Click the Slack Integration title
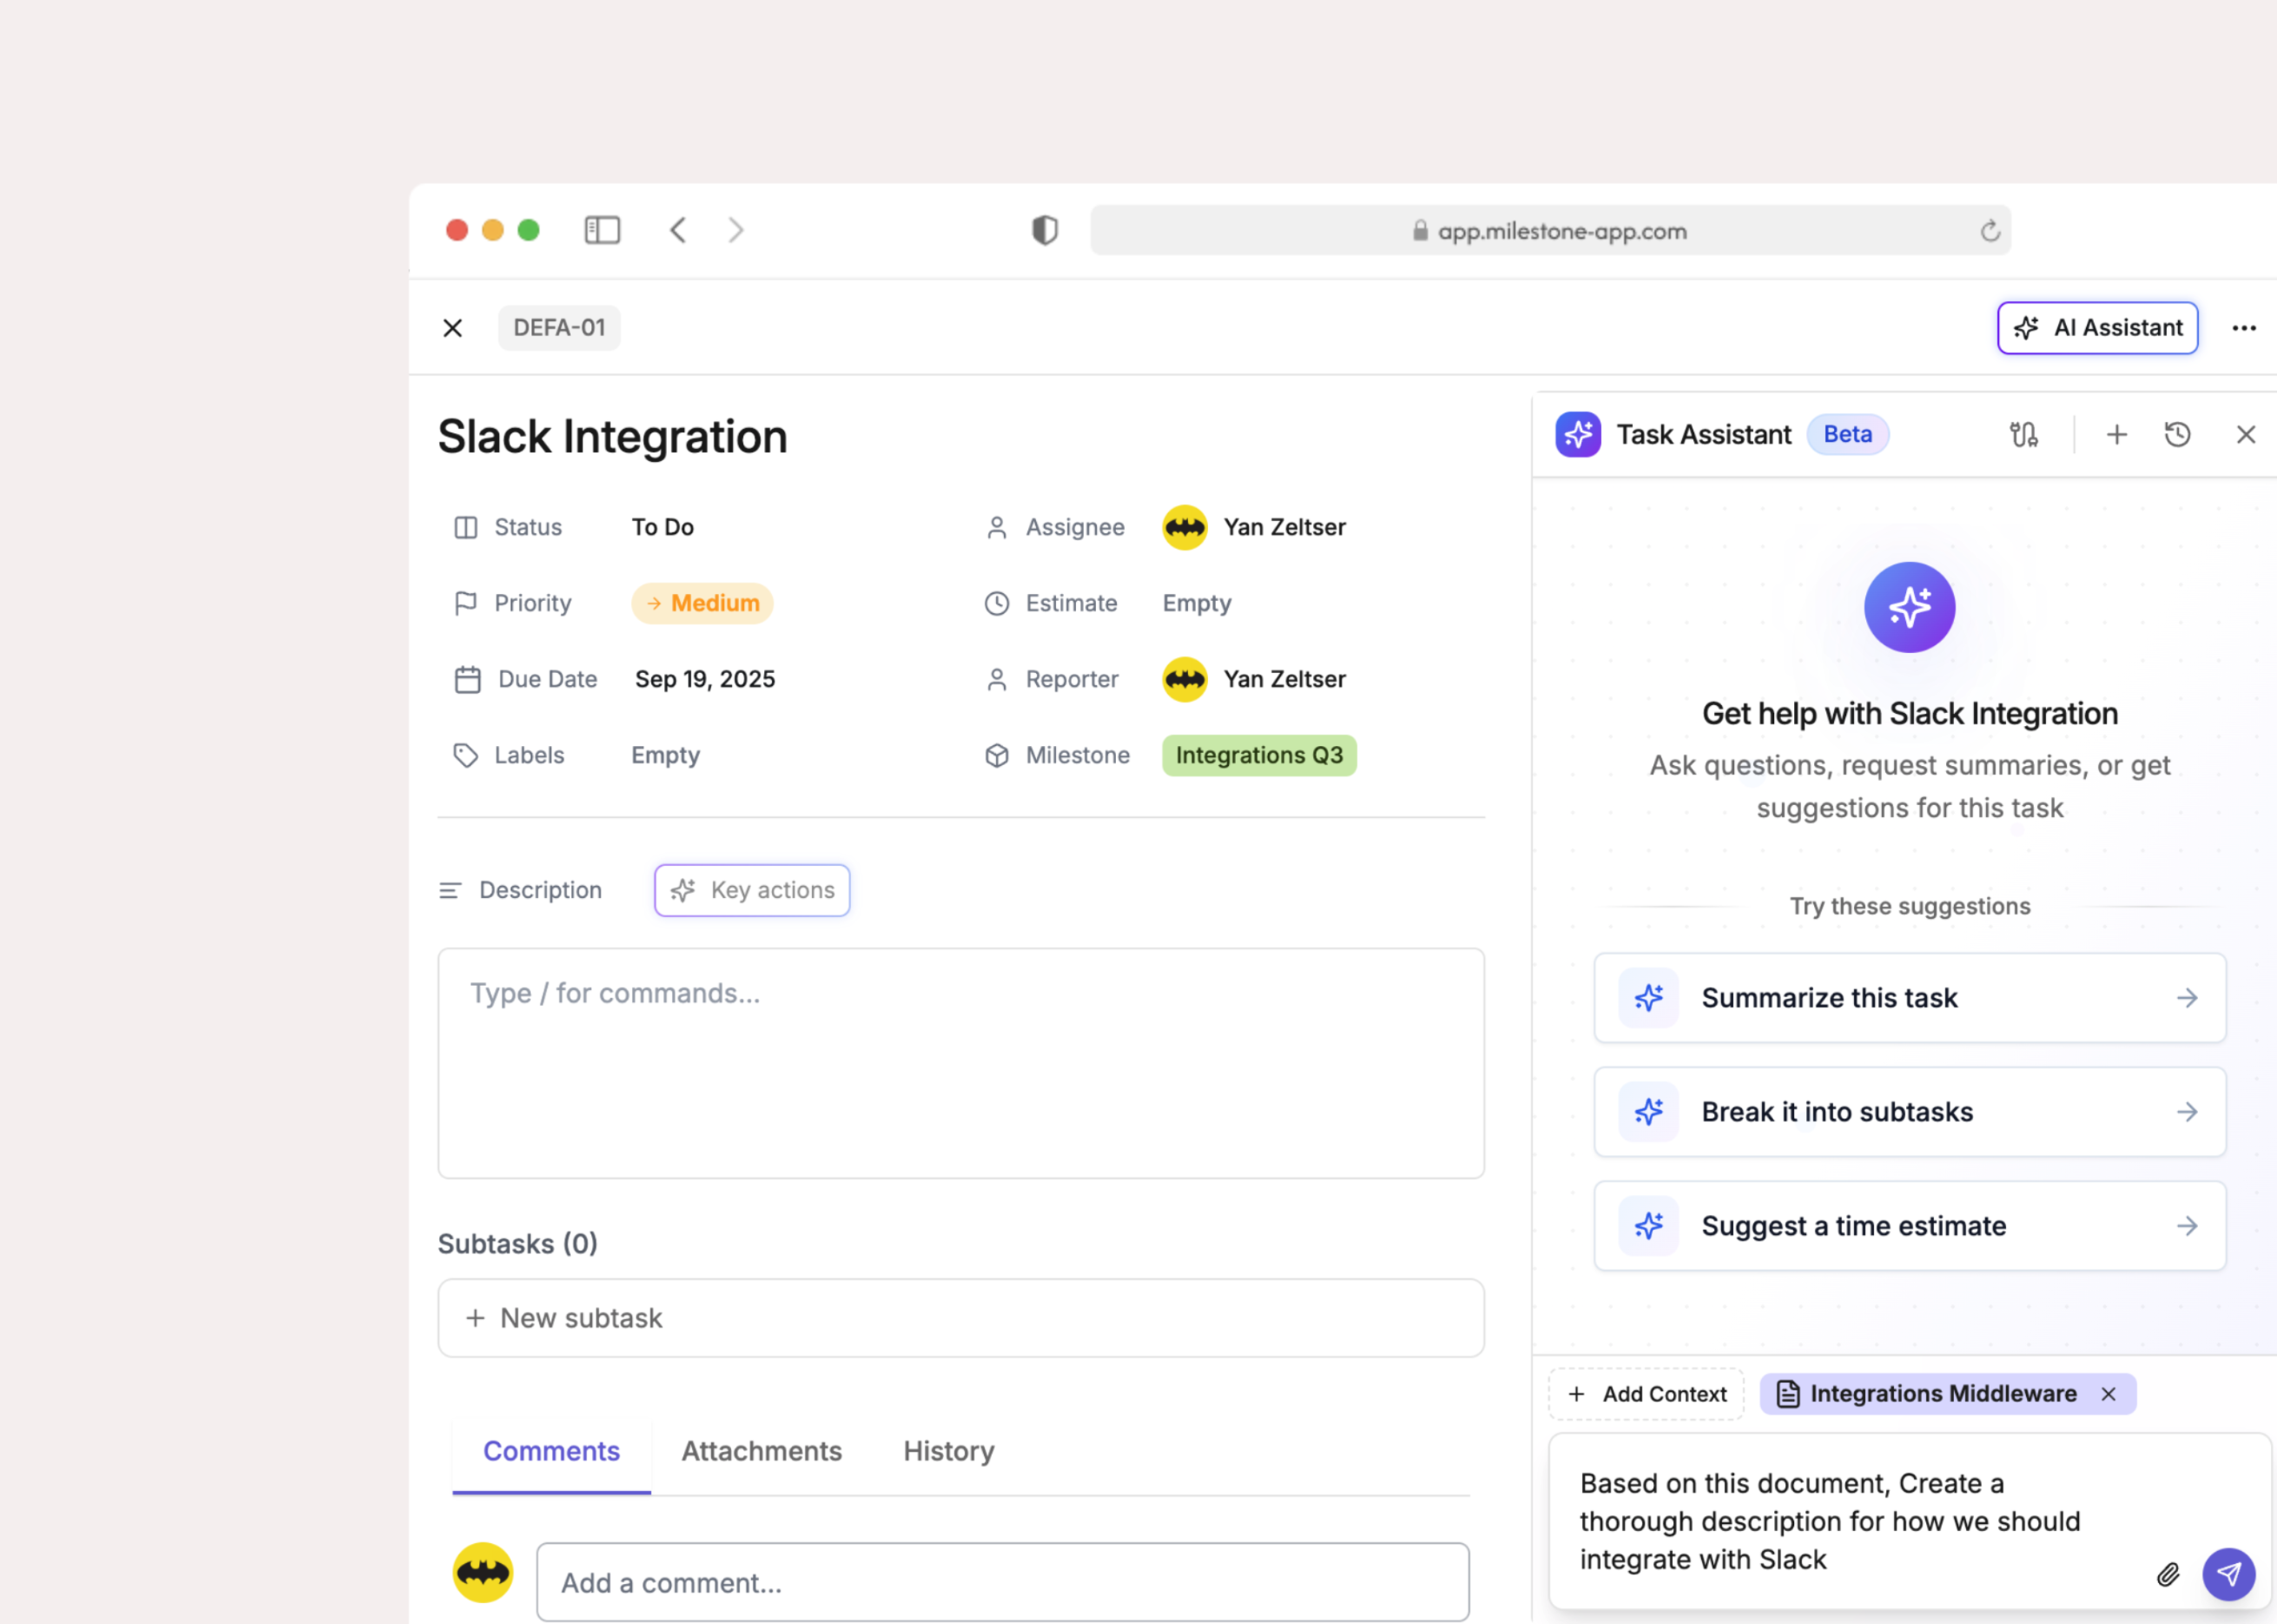This screenshot has height=1624, width=2277. pos(612,437)
